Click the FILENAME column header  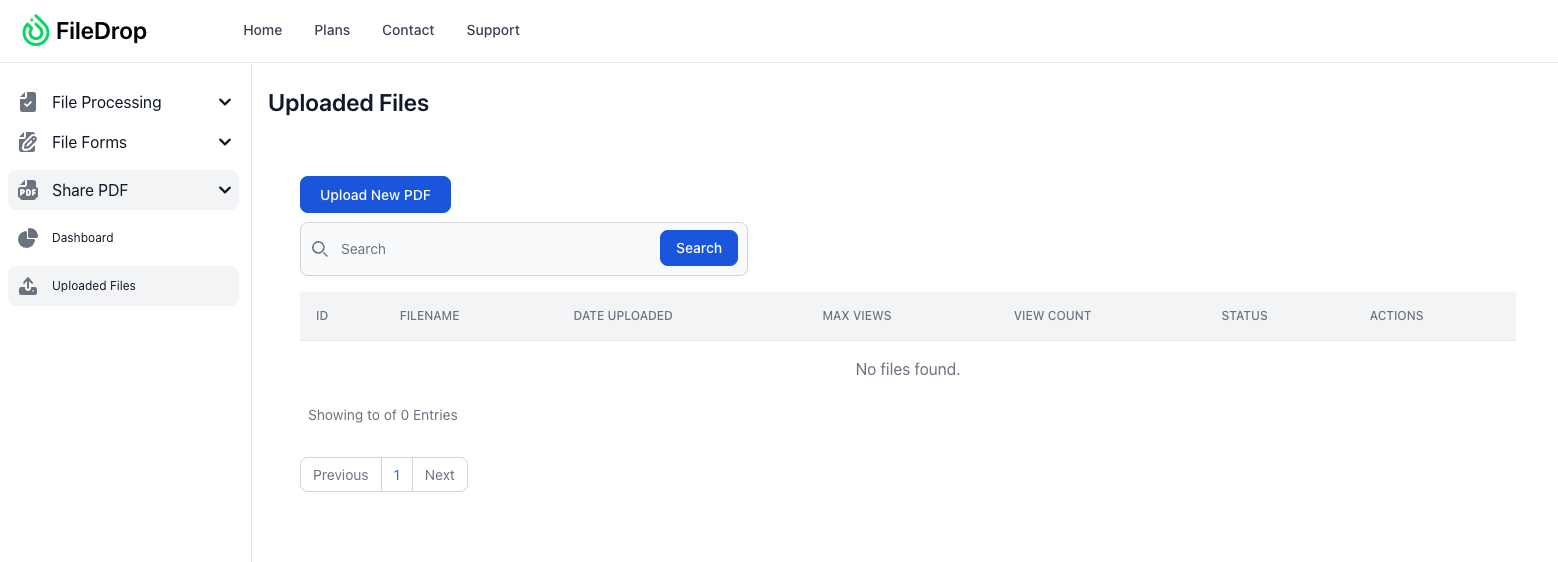click(430, 316)
